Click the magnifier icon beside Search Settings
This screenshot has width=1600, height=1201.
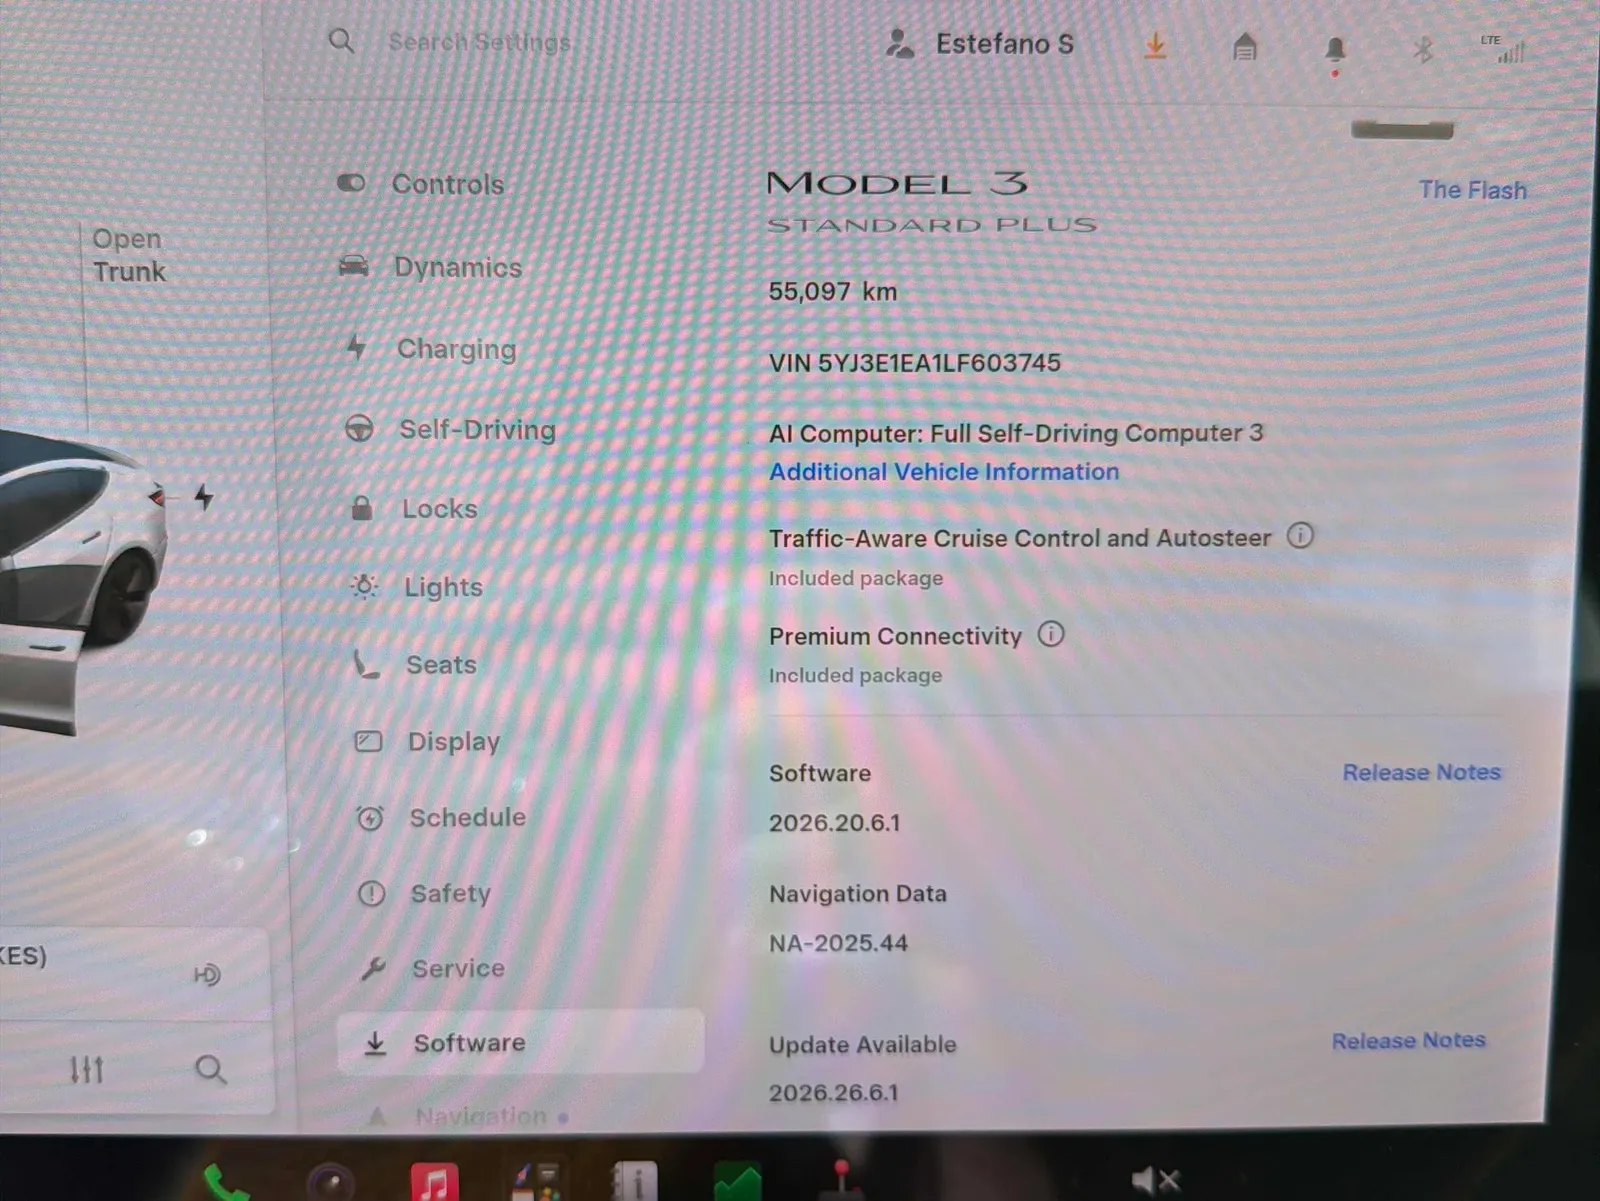tap(341, 41)
